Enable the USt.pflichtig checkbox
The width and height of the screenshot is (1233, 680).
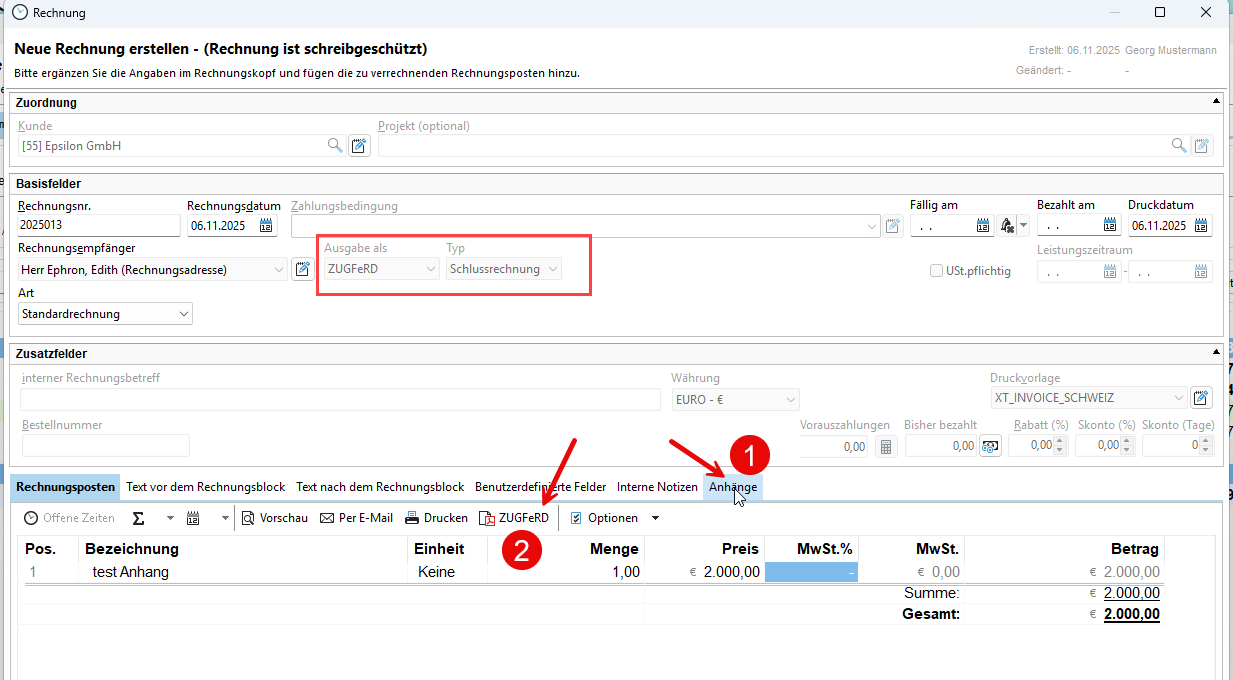pyautogui.click(x=936, y=270)
